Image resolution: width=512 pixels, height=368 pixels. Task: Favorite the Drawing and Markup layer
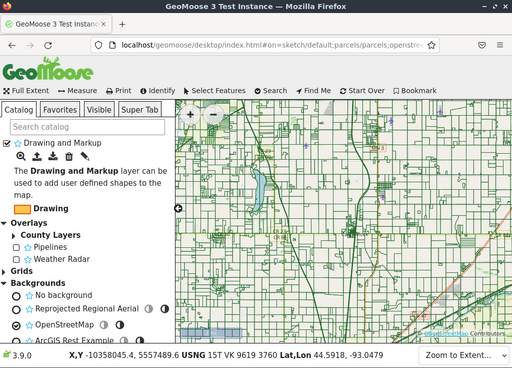coord(18,143)
